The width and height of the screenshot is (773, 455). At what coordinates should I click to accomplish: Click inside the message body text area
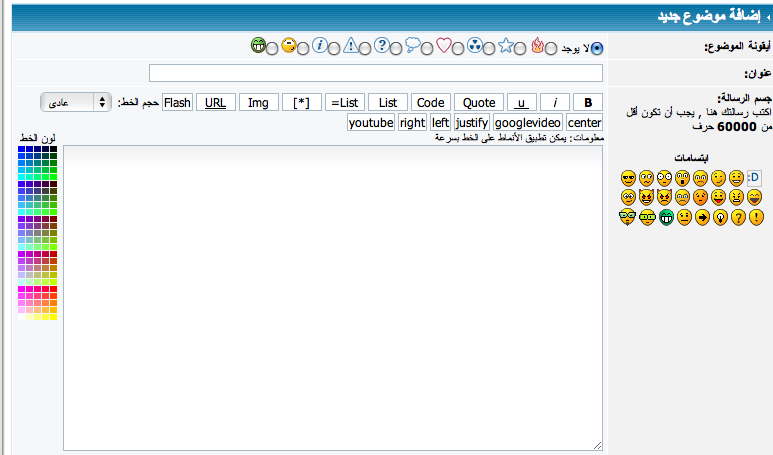click(x=333, y=297)
